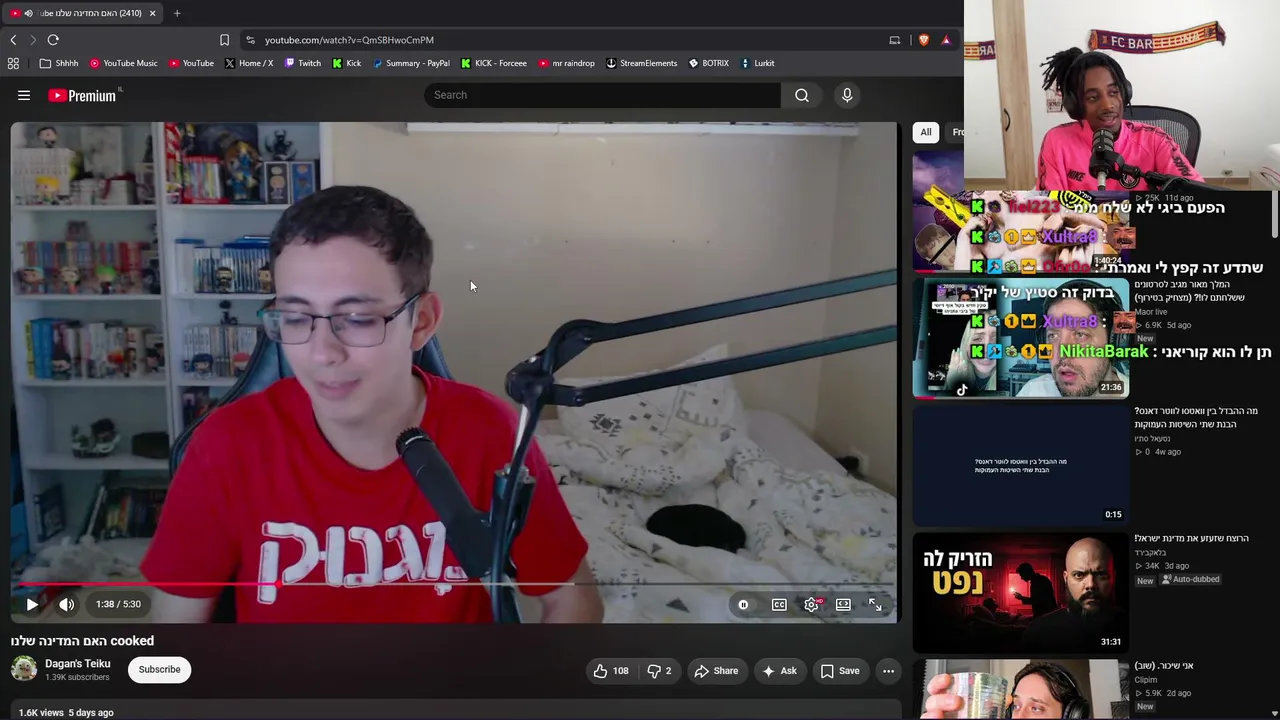Play the video with the play button
The width and height of the screenshot is (1280, 720).
pyautogui.click(x=32, y=604)
